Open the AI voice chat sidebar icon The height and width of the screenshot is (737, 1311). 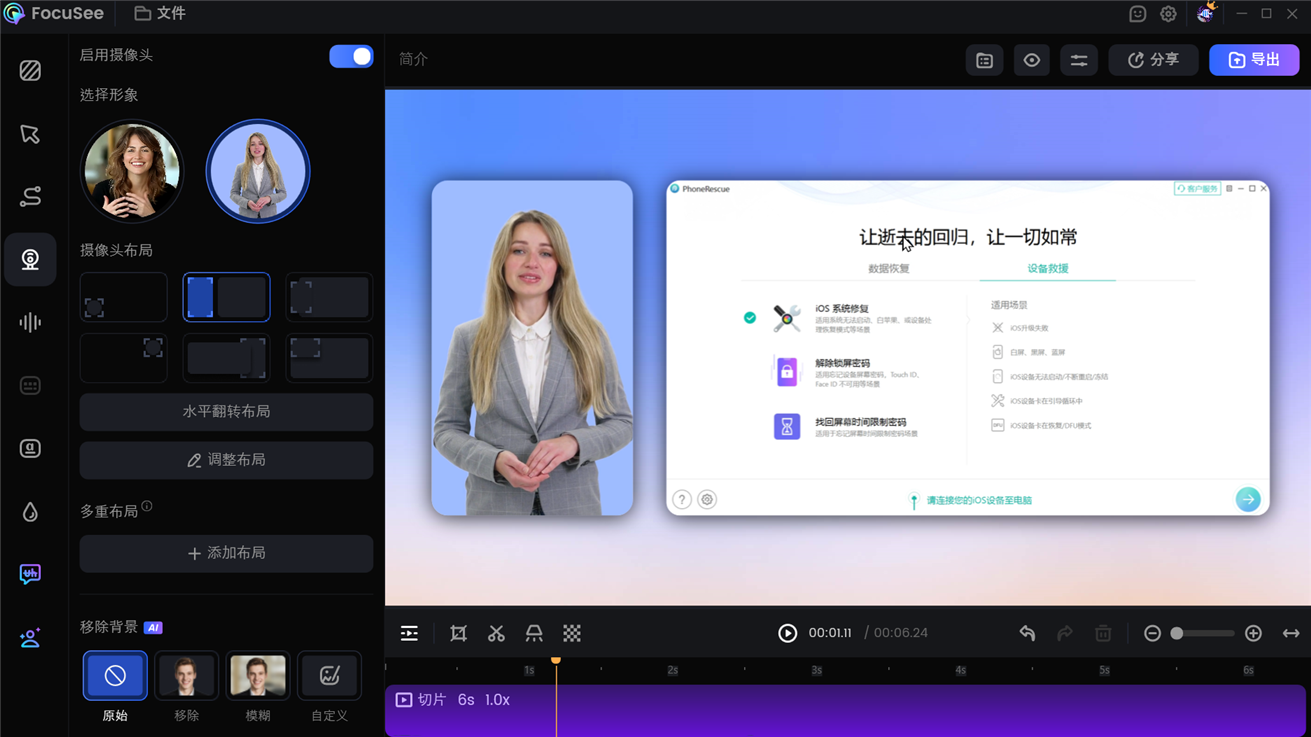30,574
